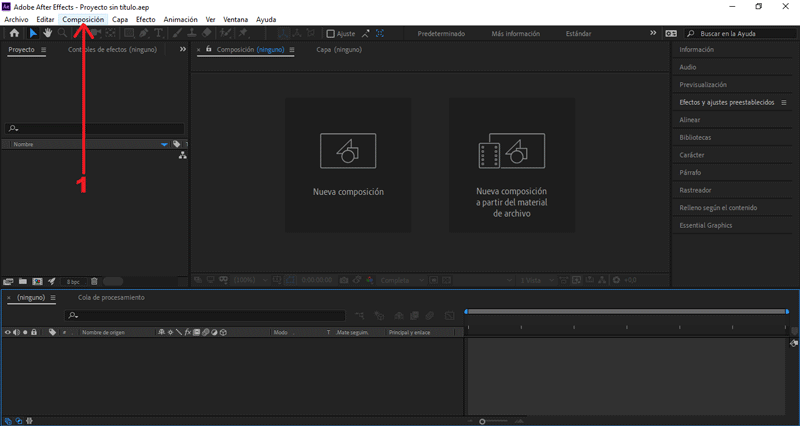Screen dimensions: 800x426
Task: Click the snap bounding-box icon beside Ajuste
Action: 380,33
